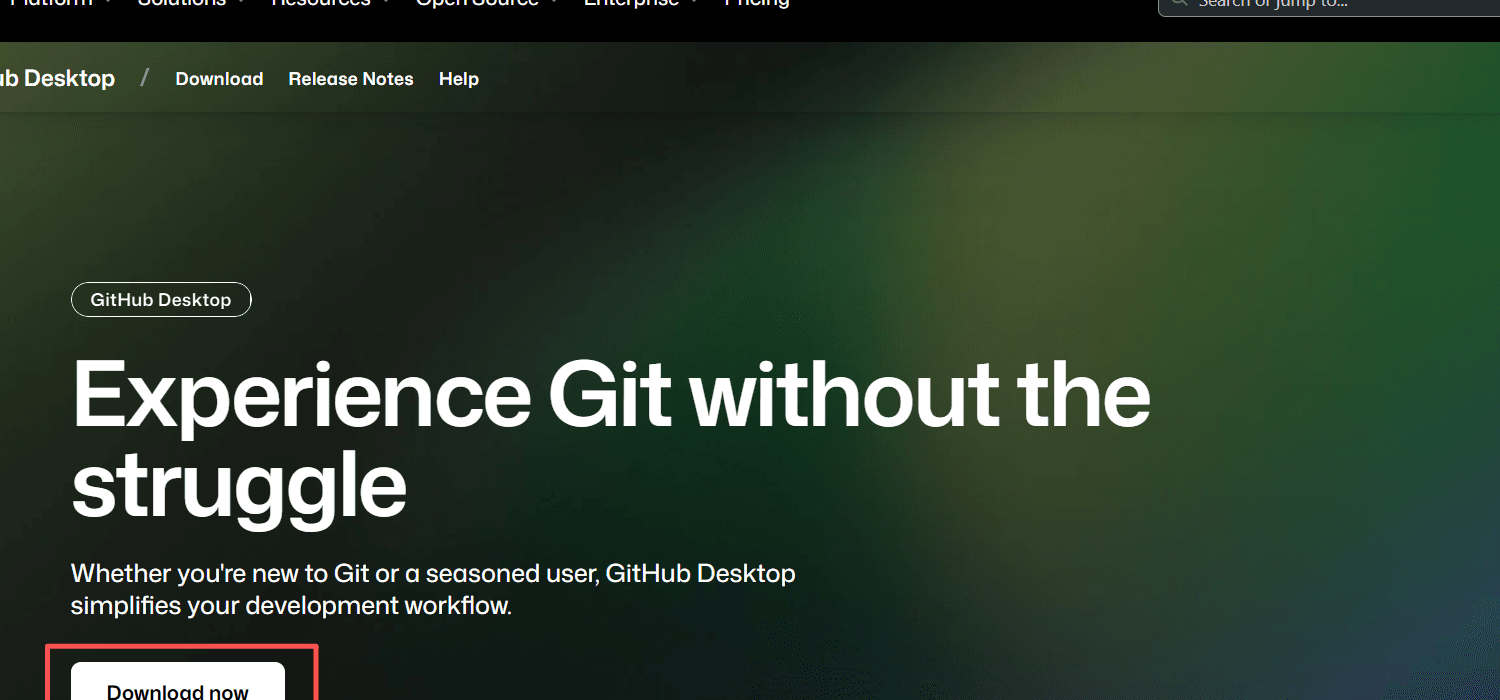Click the GitHub Desktop pill badge

[161, 300]
